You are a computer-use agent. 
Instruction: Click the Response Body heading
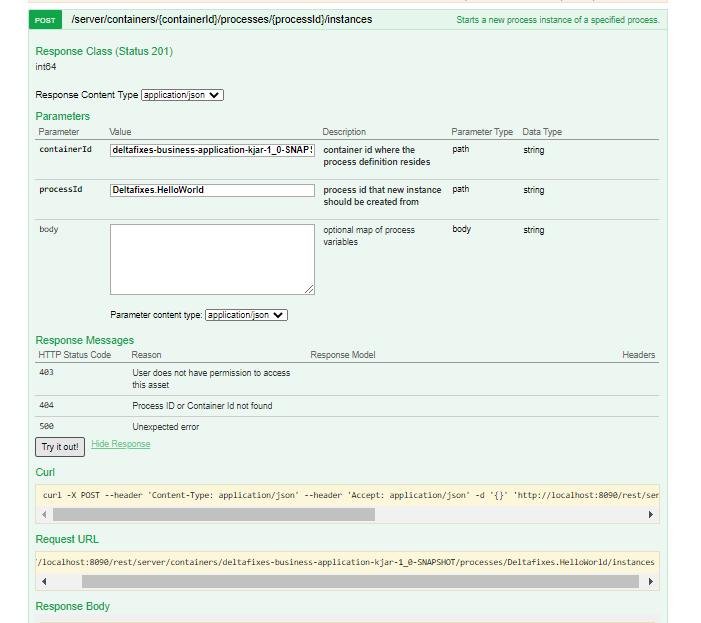click(x=73, y=606)
